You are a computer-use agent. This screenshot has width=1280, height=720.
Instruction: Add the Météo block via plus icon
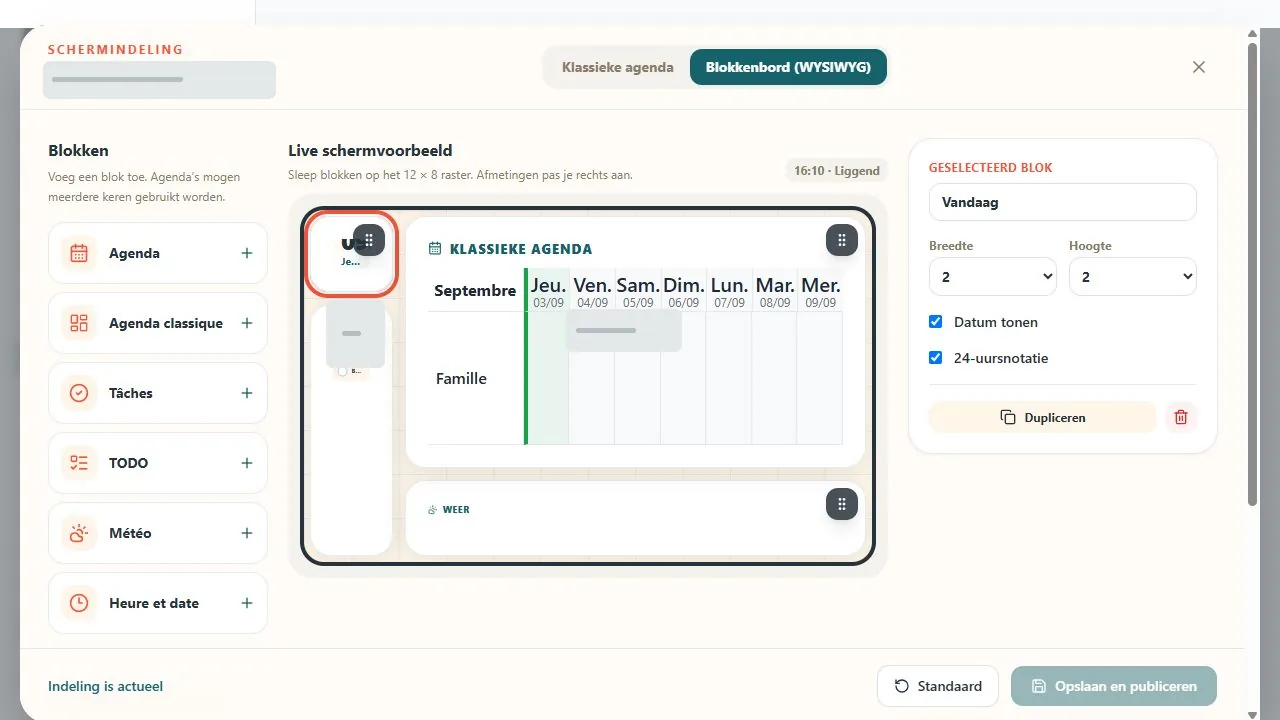coord(247,533)
